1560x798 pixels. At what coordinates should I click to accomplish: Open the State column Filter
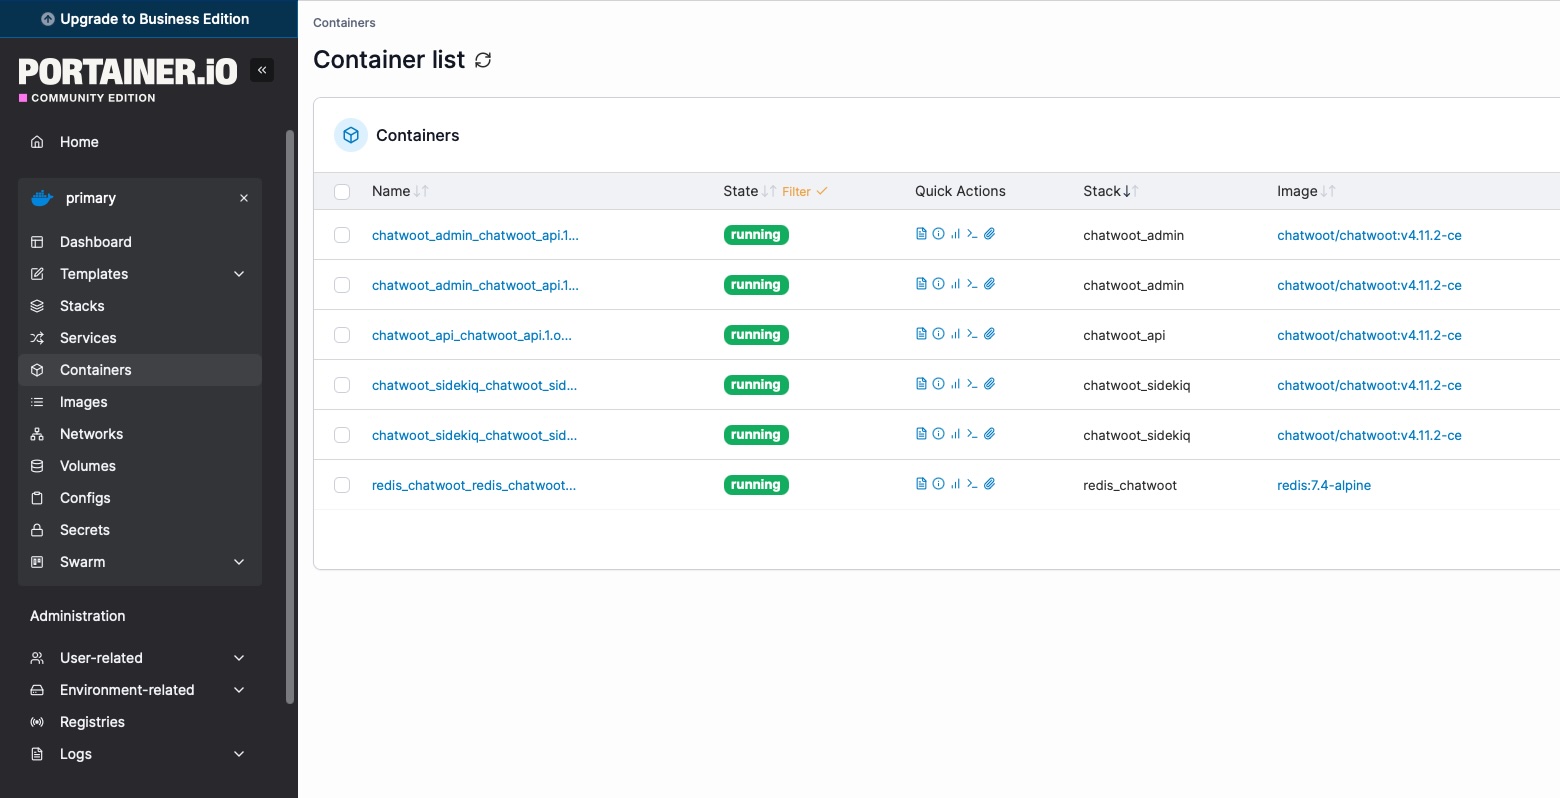(x=804, y=192)
